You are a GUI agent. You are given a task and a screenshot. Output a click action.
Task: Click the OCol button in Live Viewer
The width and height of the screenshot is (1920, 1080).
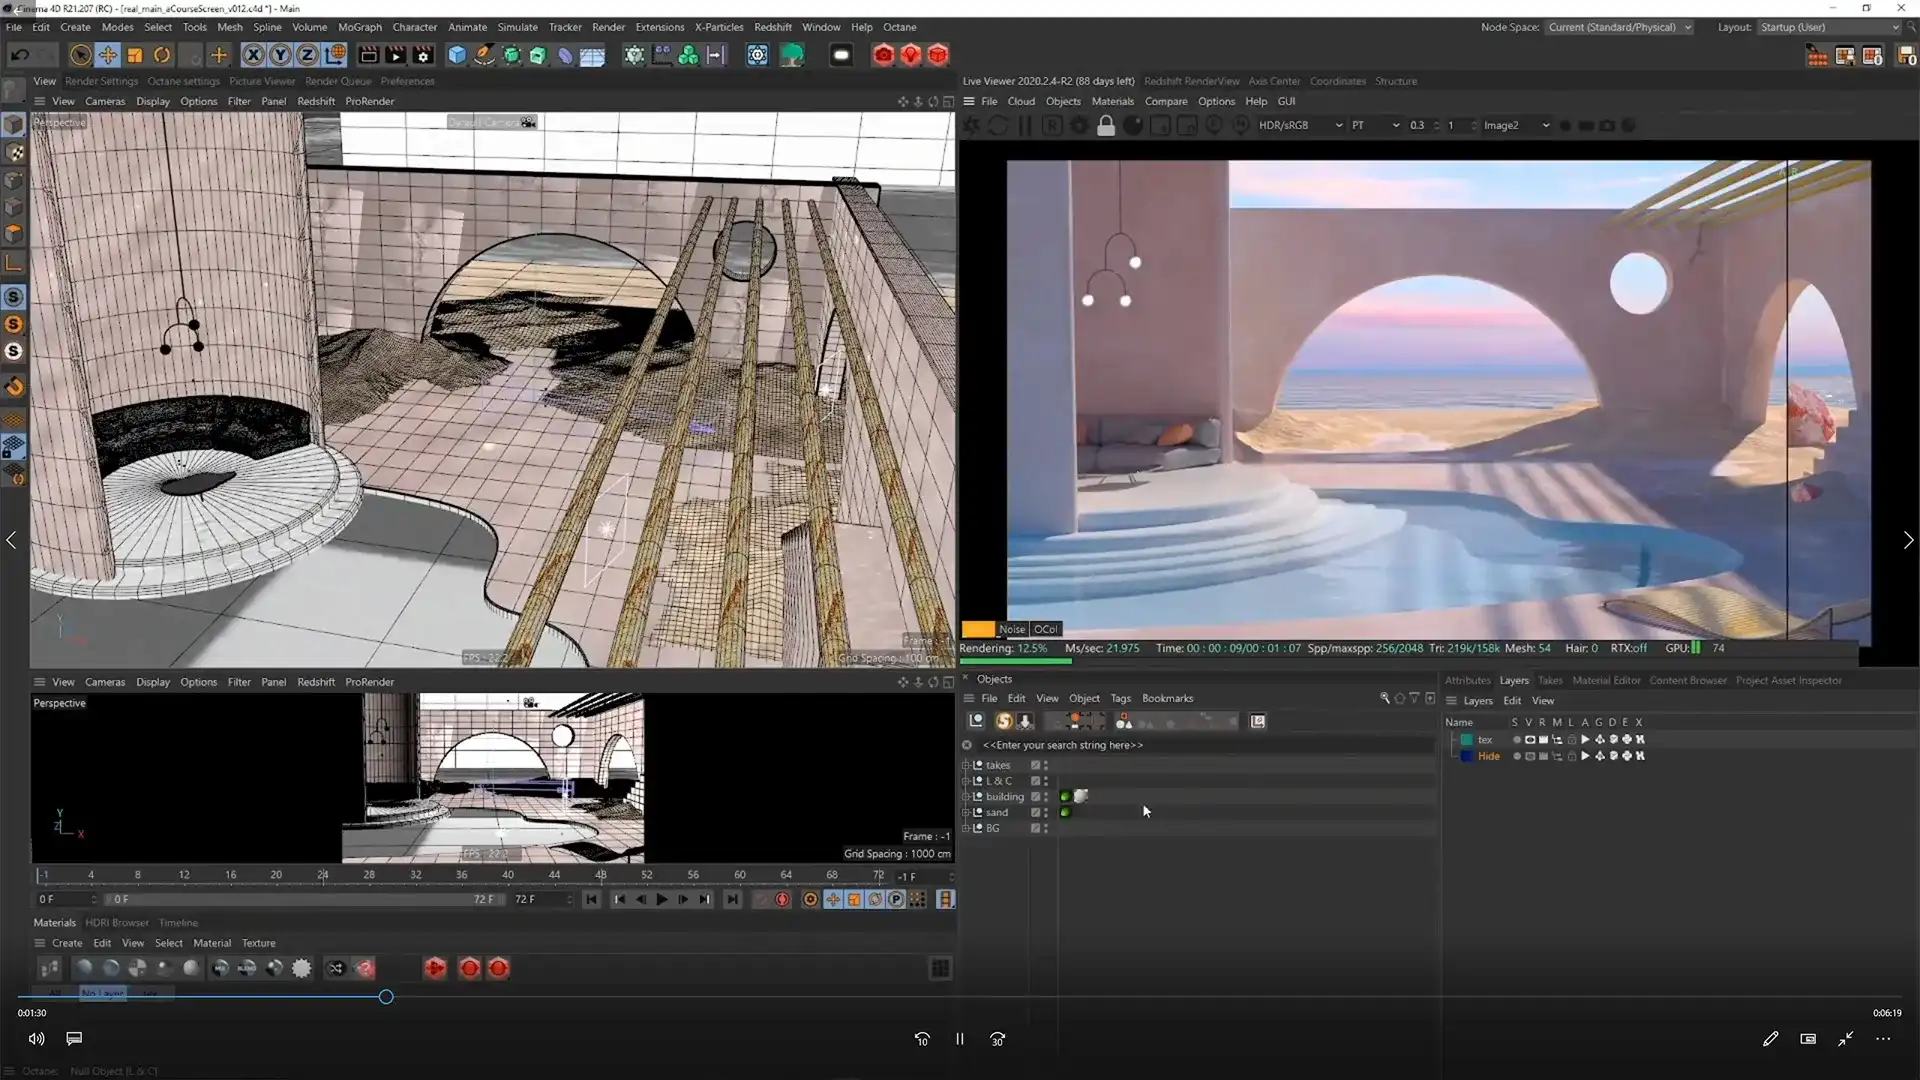click(x=1046, y=629)
